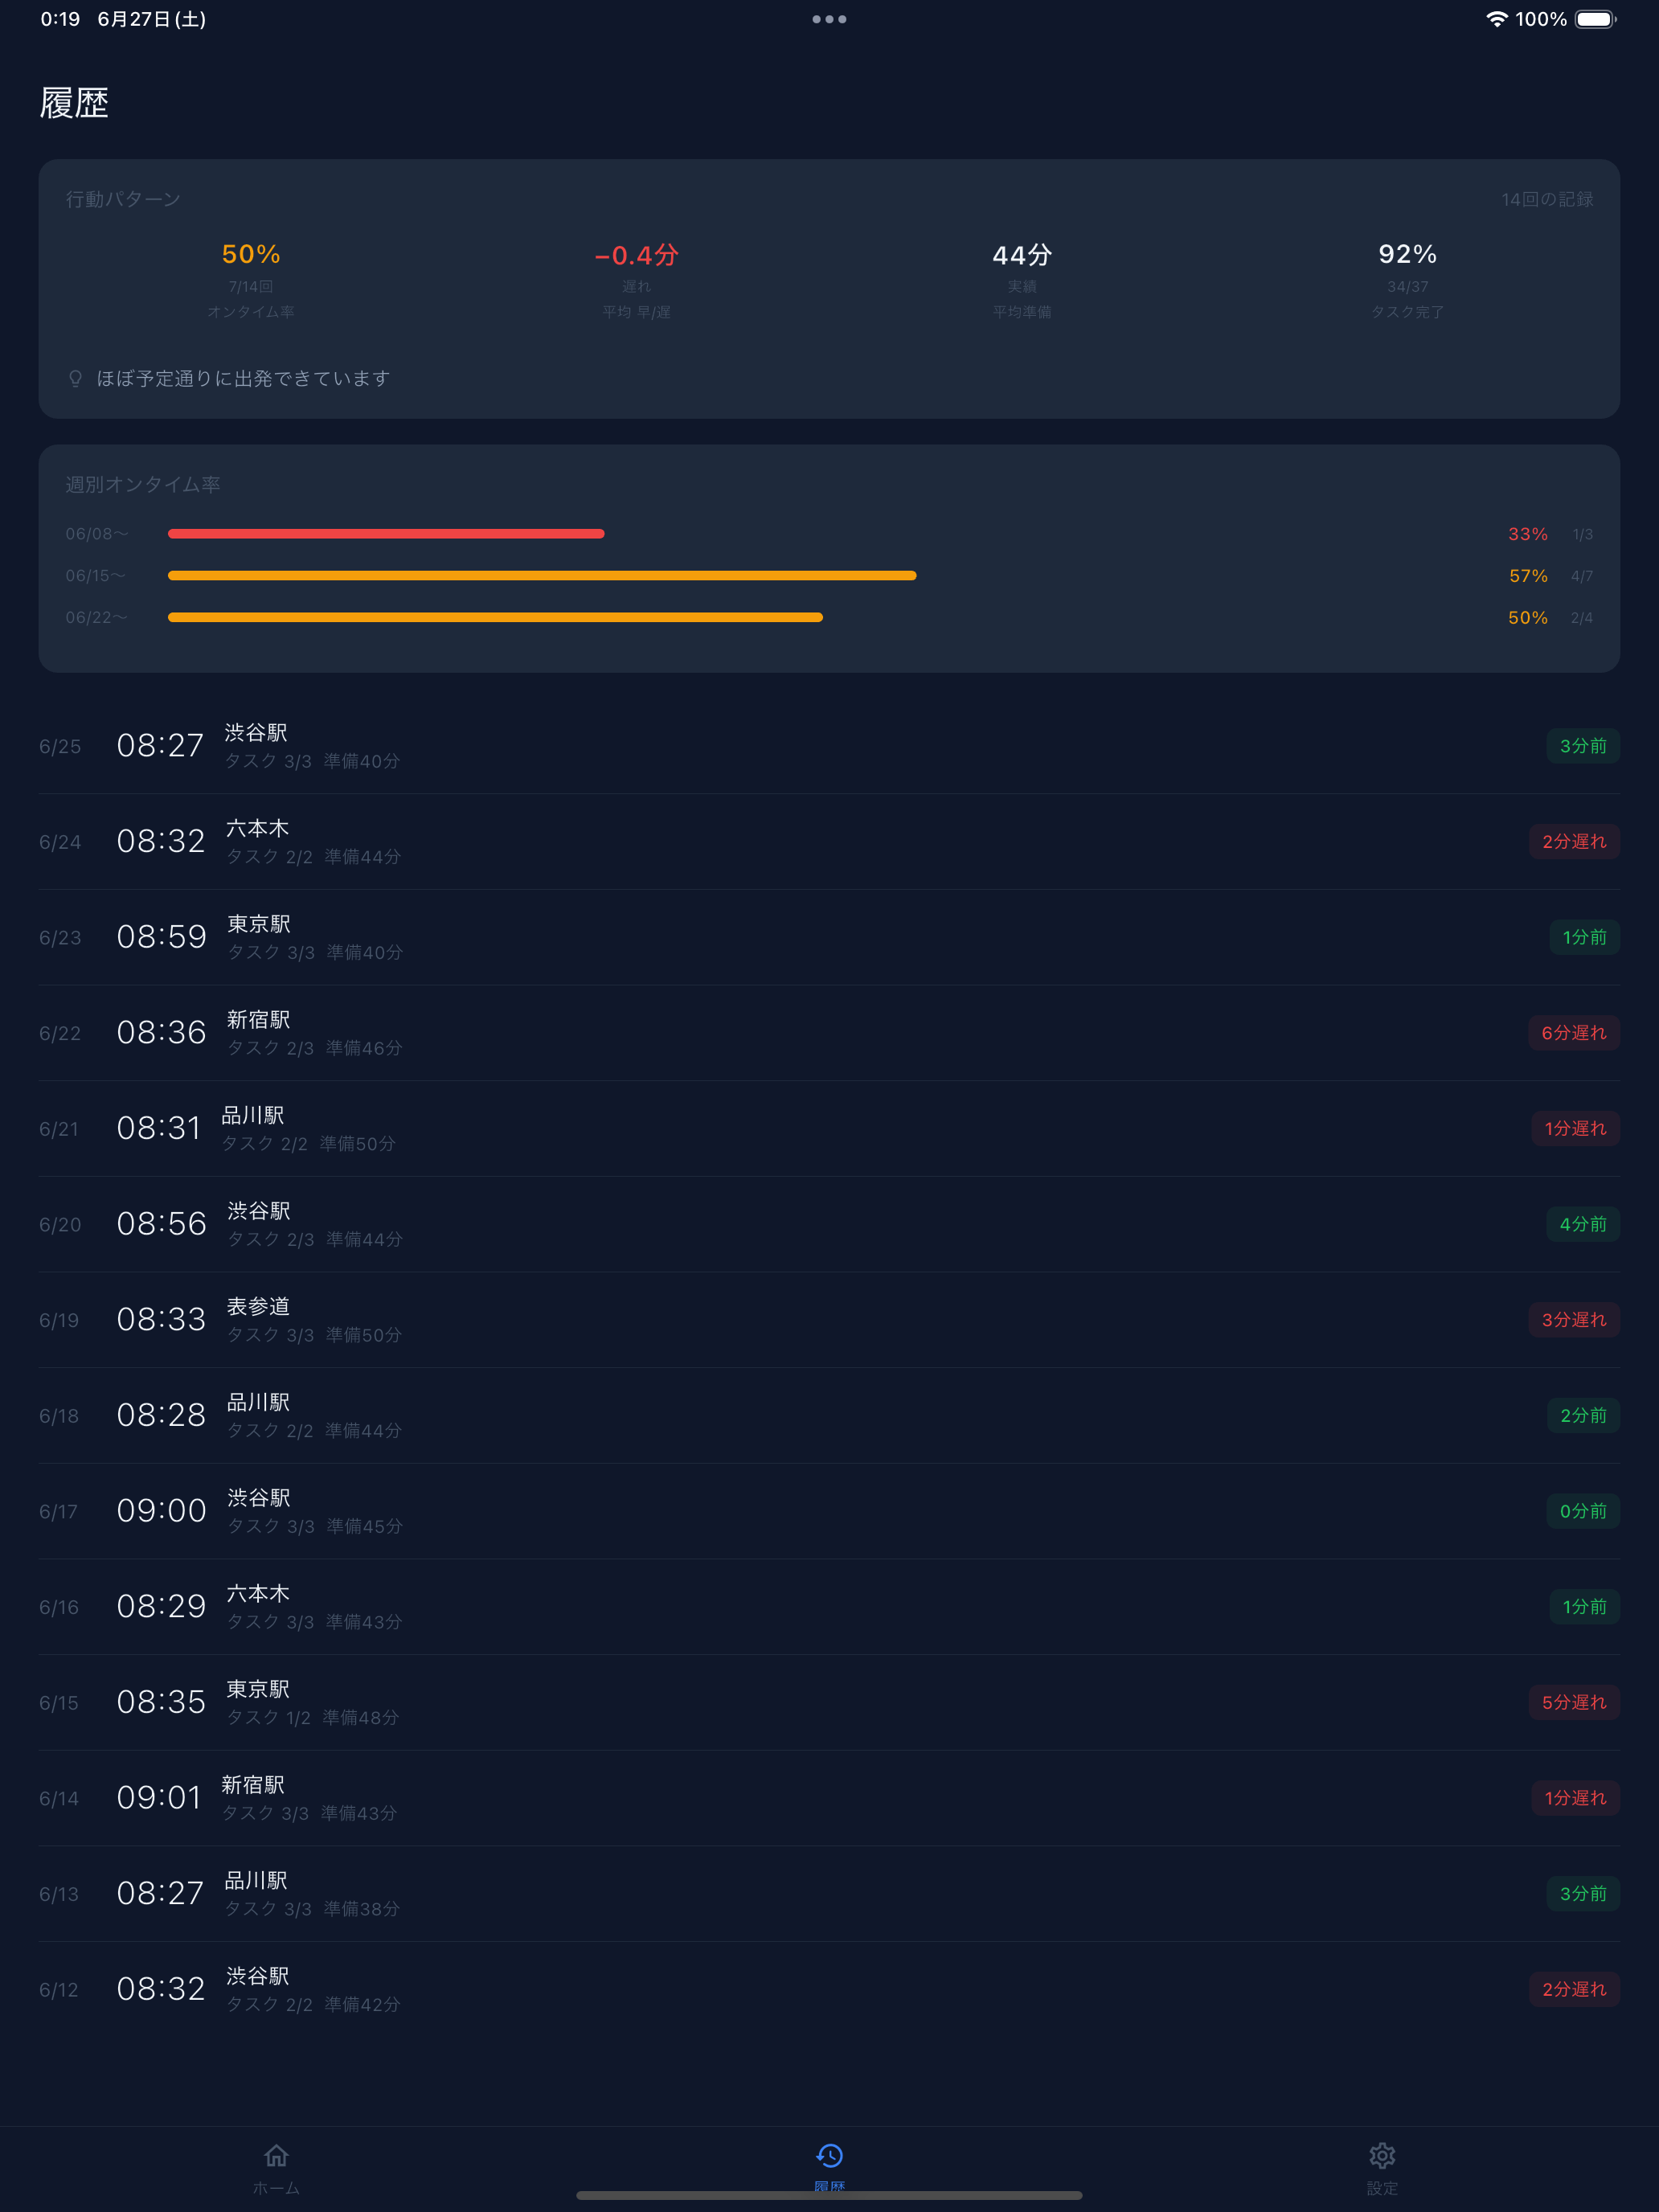Tap the 50% on-time rate statistic
The width and height of the screenshot is (1659, 2212).
click(x=251, y=255)
